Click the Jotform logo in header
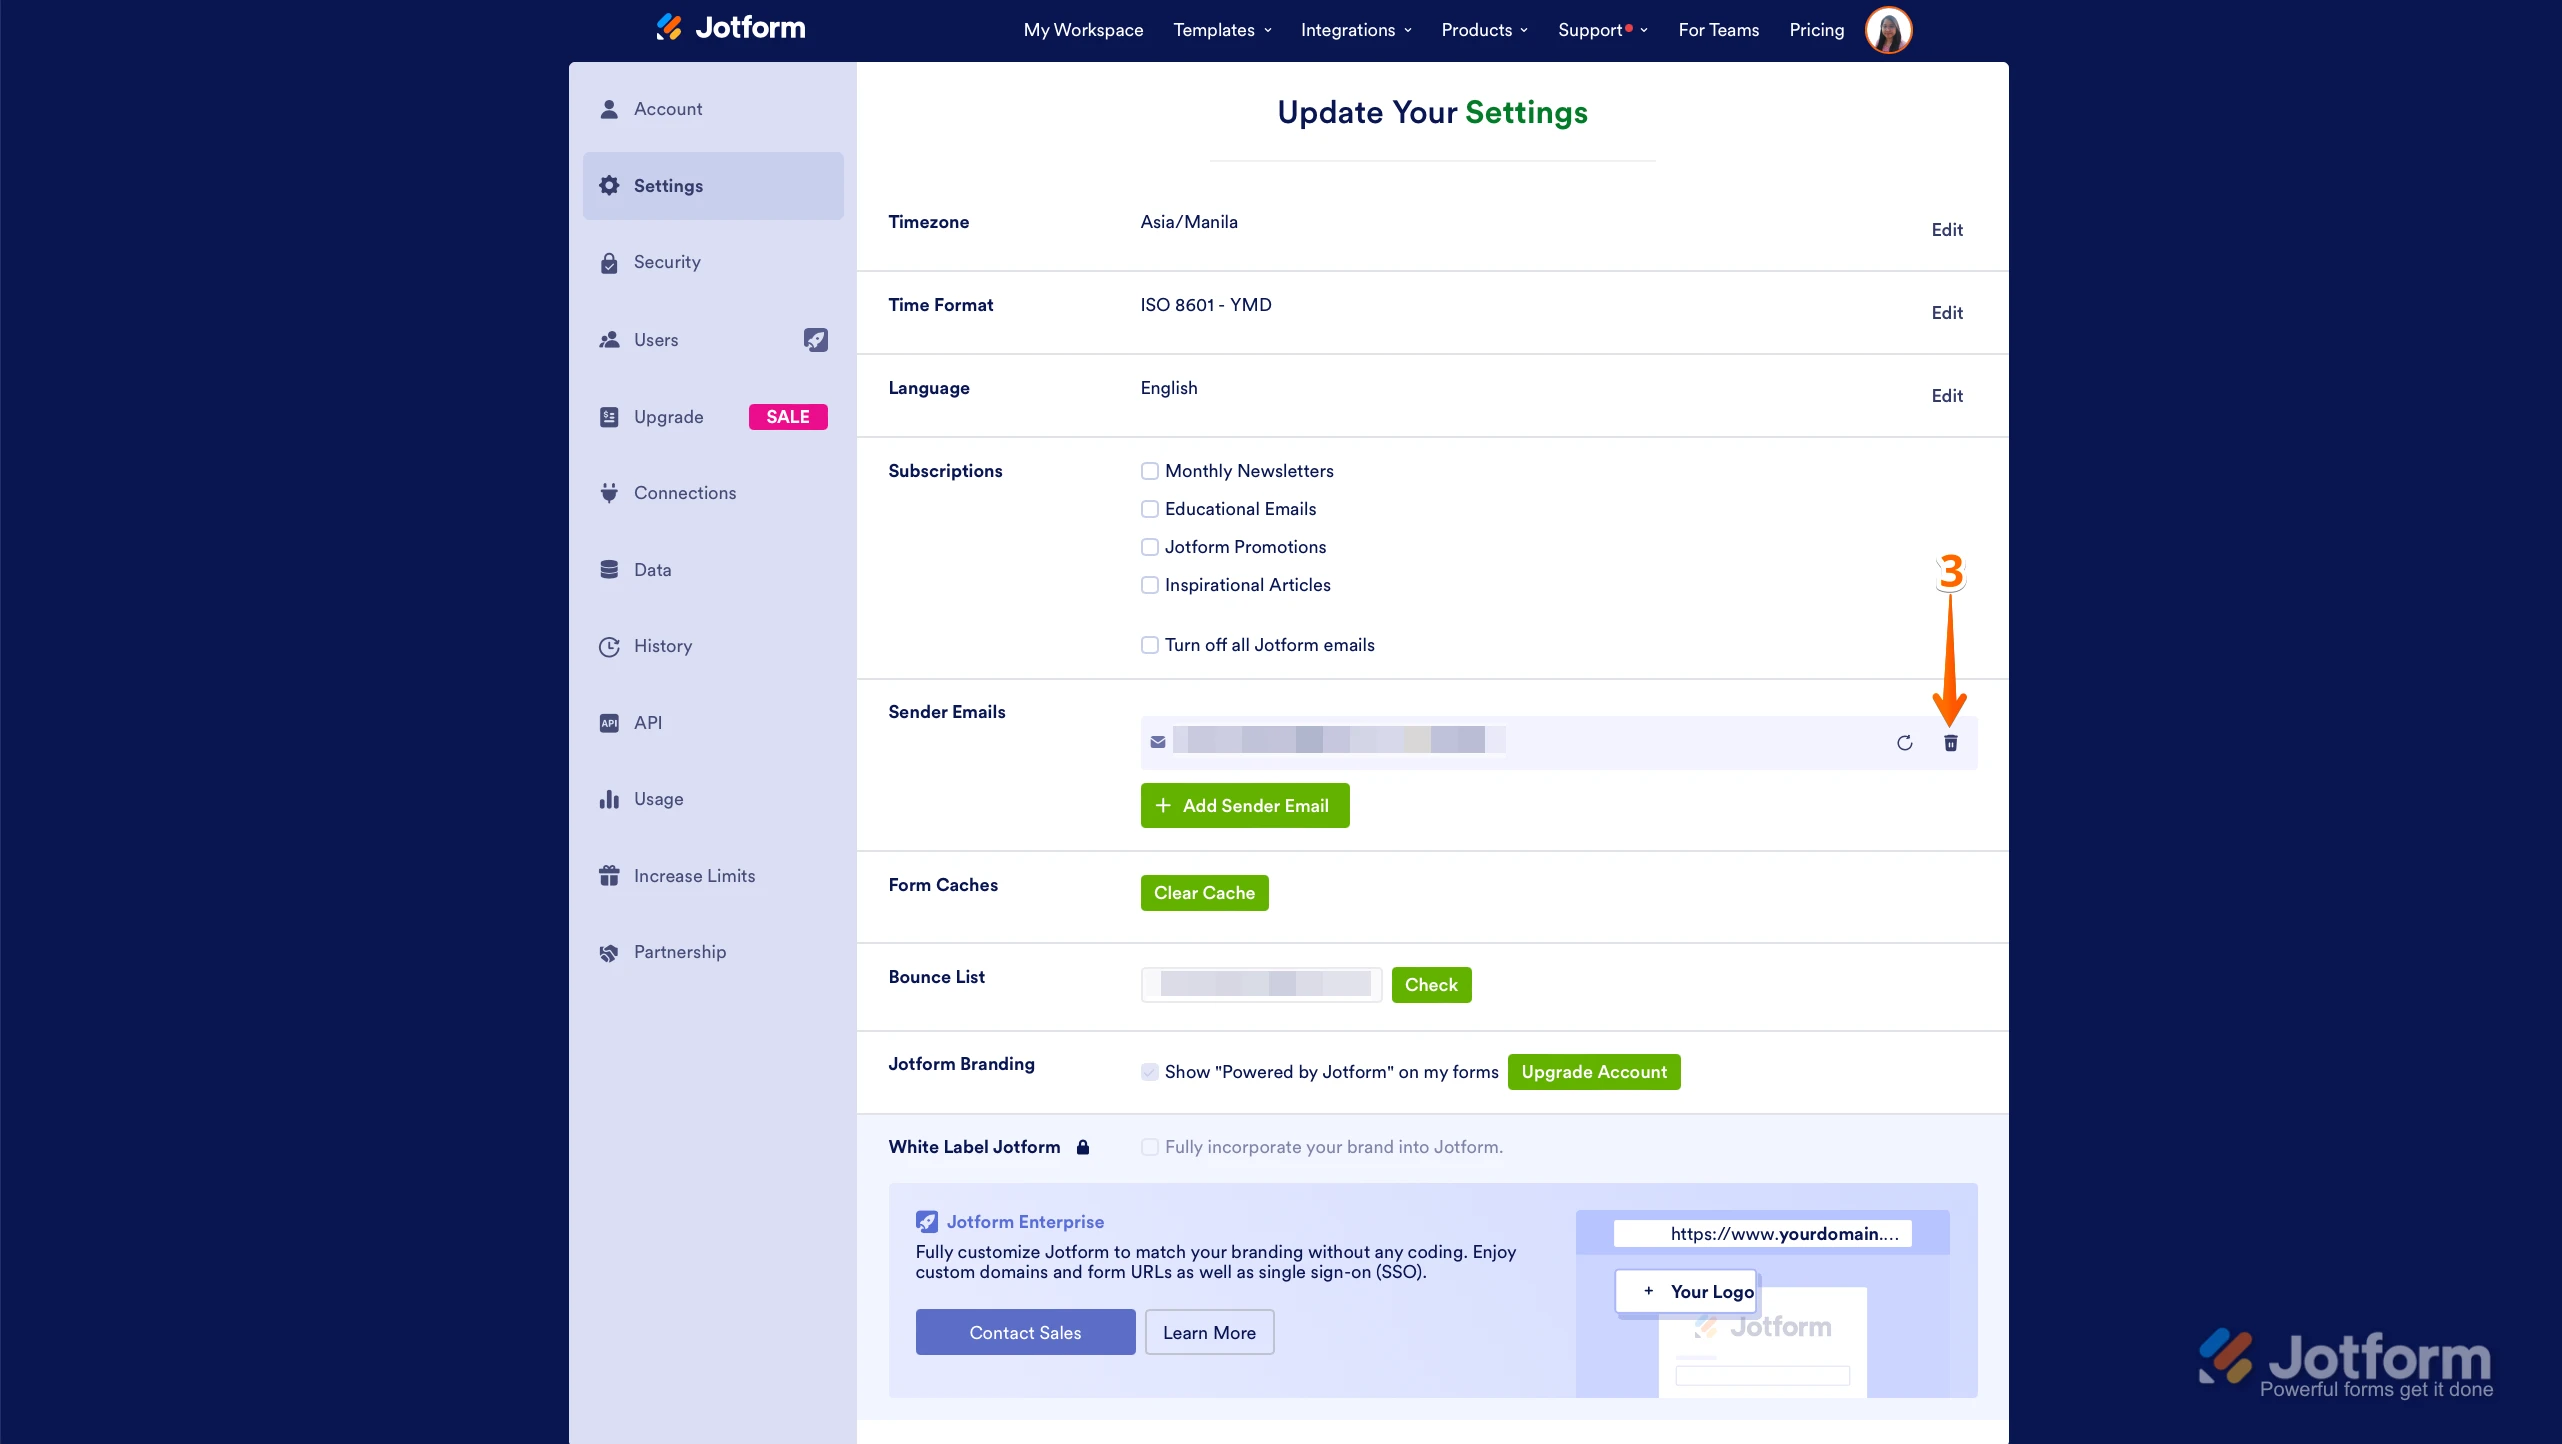The width and height of the screenshot is (2562, 1444). click(731, 28)
